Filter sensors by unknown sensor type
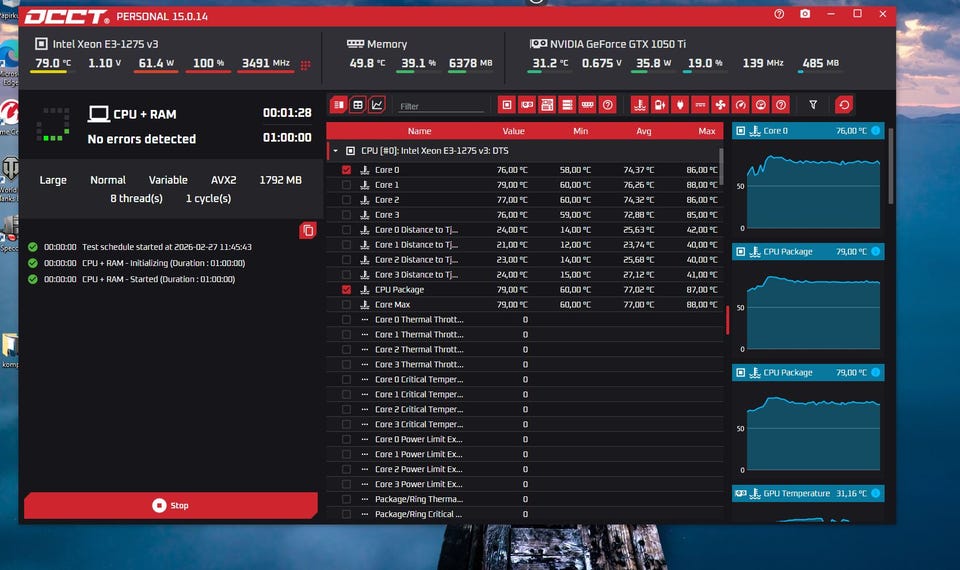 click(x=781, y=105)
